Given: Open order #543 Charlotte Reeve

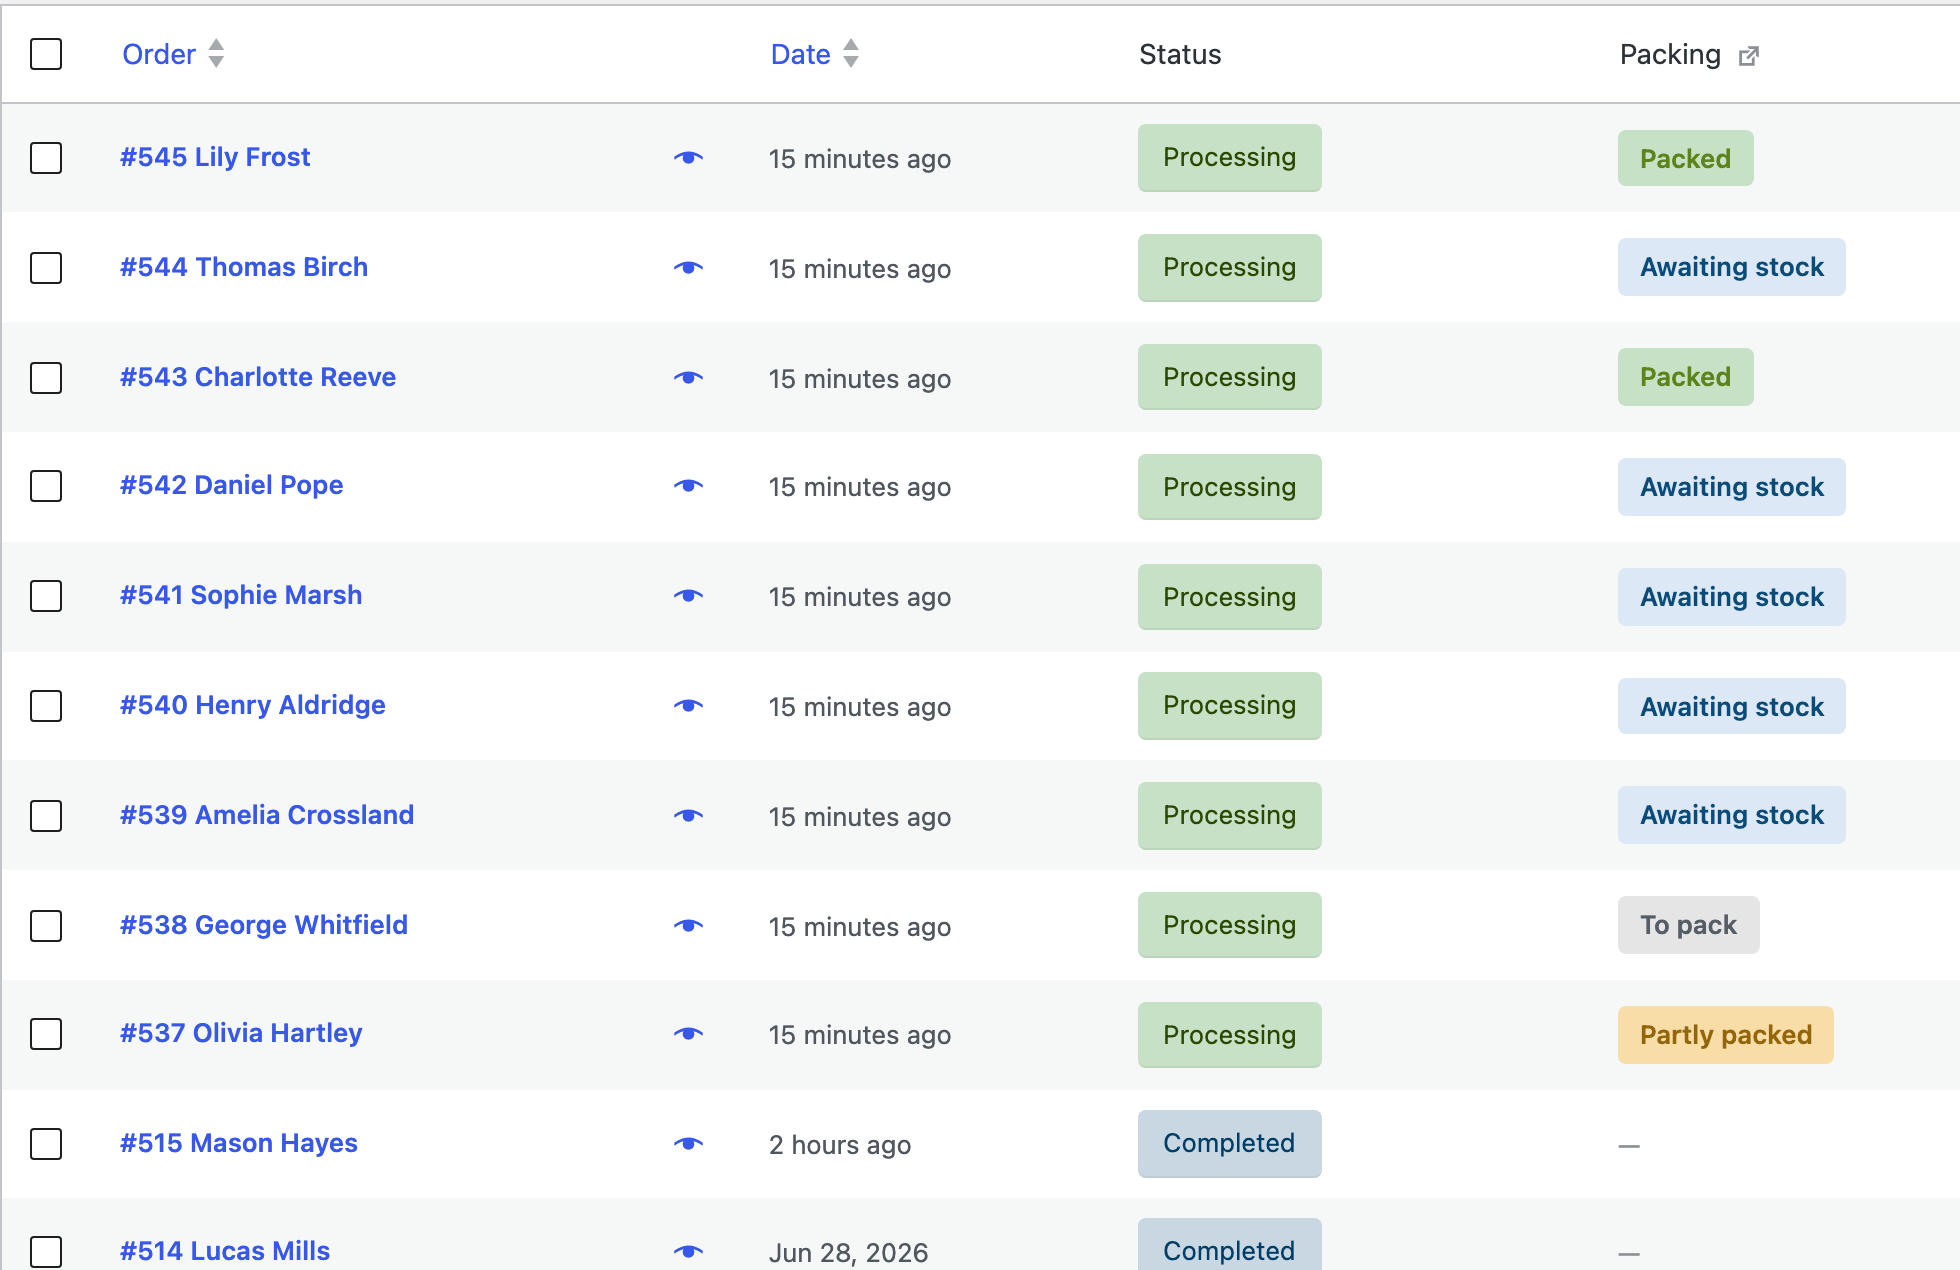Looking at the screenshot, I should pos(258,377).
